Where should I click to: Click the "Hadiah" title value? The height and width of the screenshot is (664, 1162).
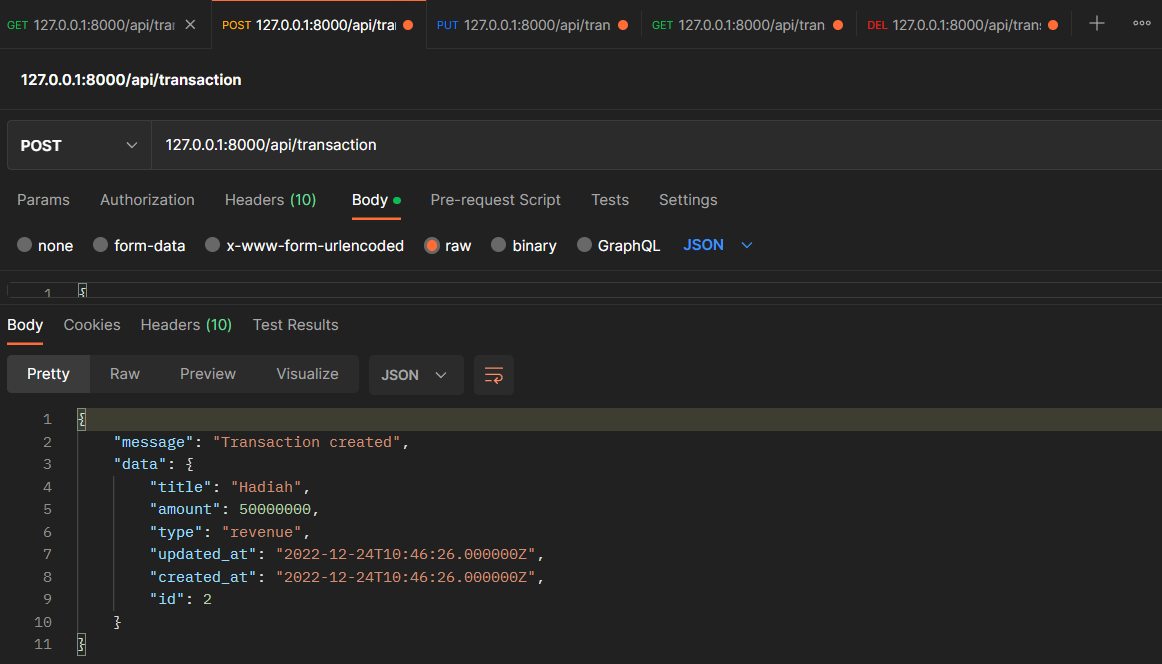266,488
